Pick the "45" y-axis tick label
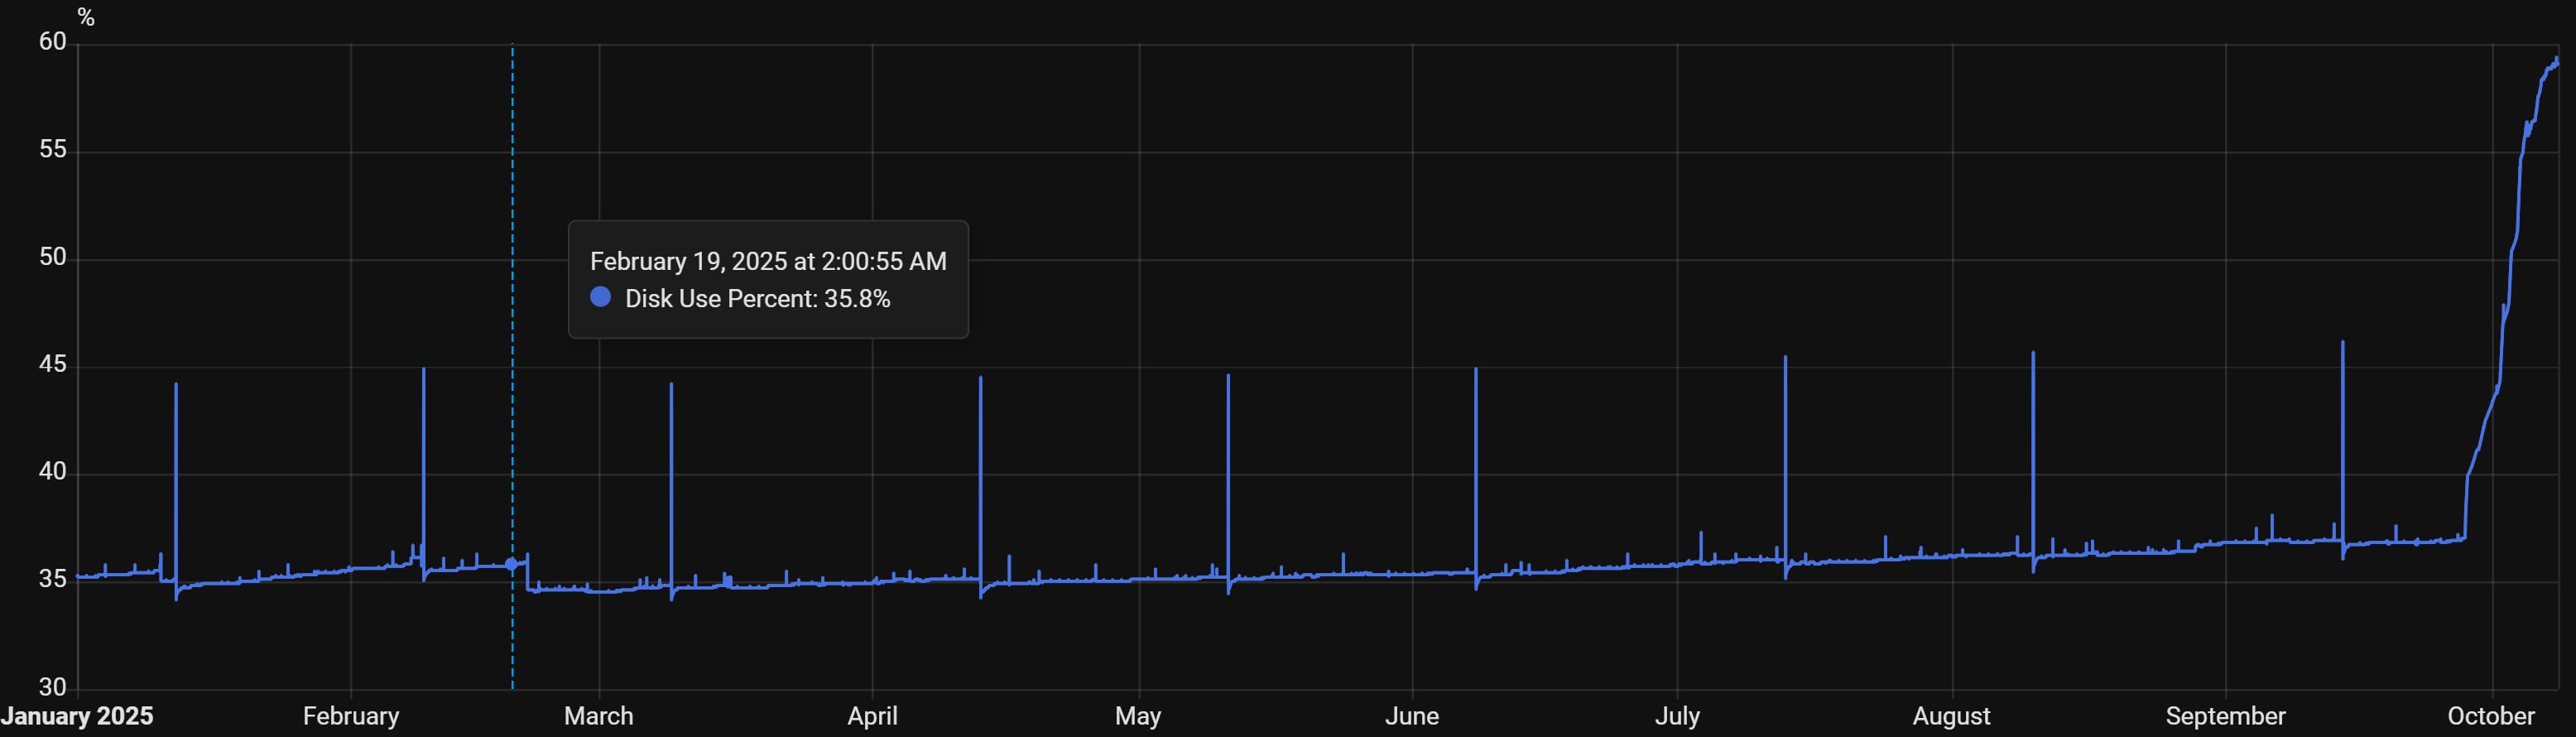 53,364
